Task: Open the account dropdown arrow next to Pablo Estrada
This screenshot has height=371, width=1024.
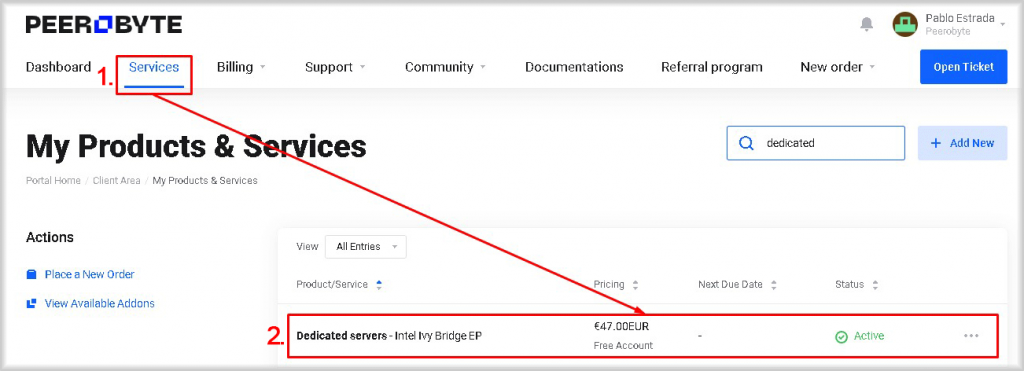Action: pyautogui.click(x=1002, y=24)
